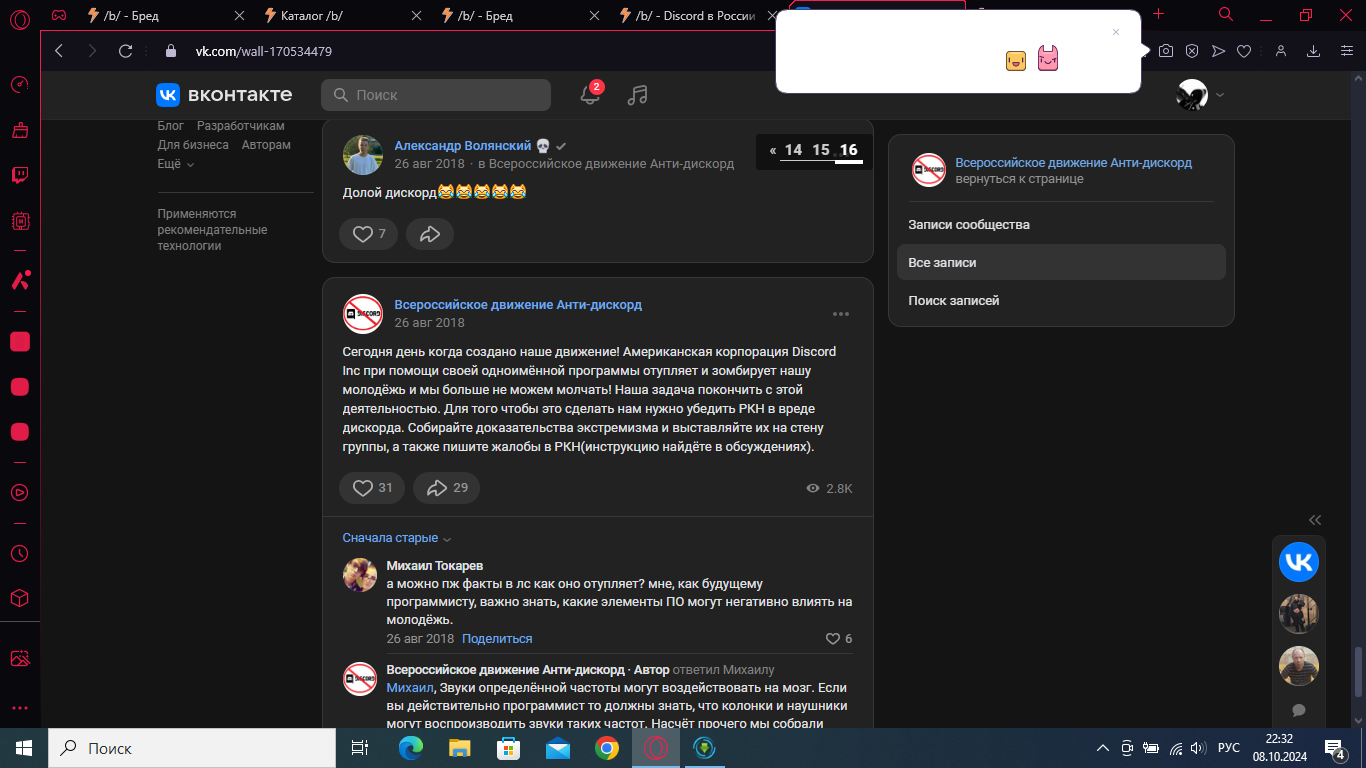Click Поделиться under Михаил Токарев's comment
Viewport: 1366px width, 768px height.
[x=497, y=639]
